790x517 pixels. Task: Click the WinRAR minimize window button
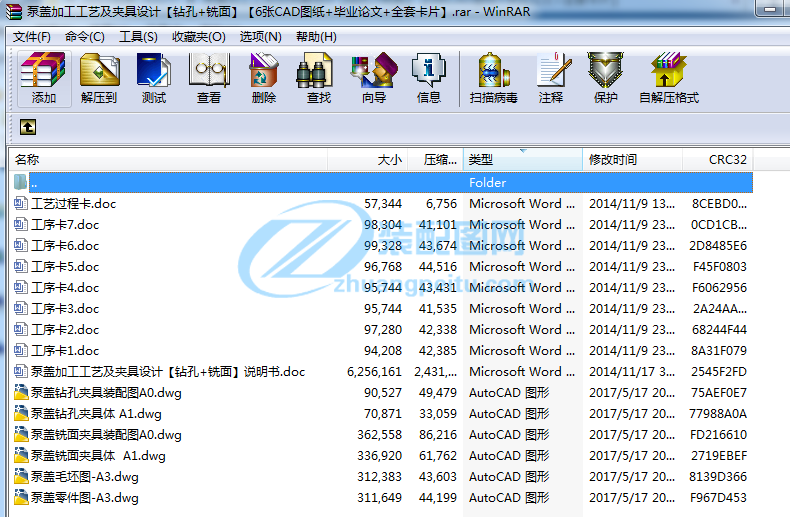769,9
